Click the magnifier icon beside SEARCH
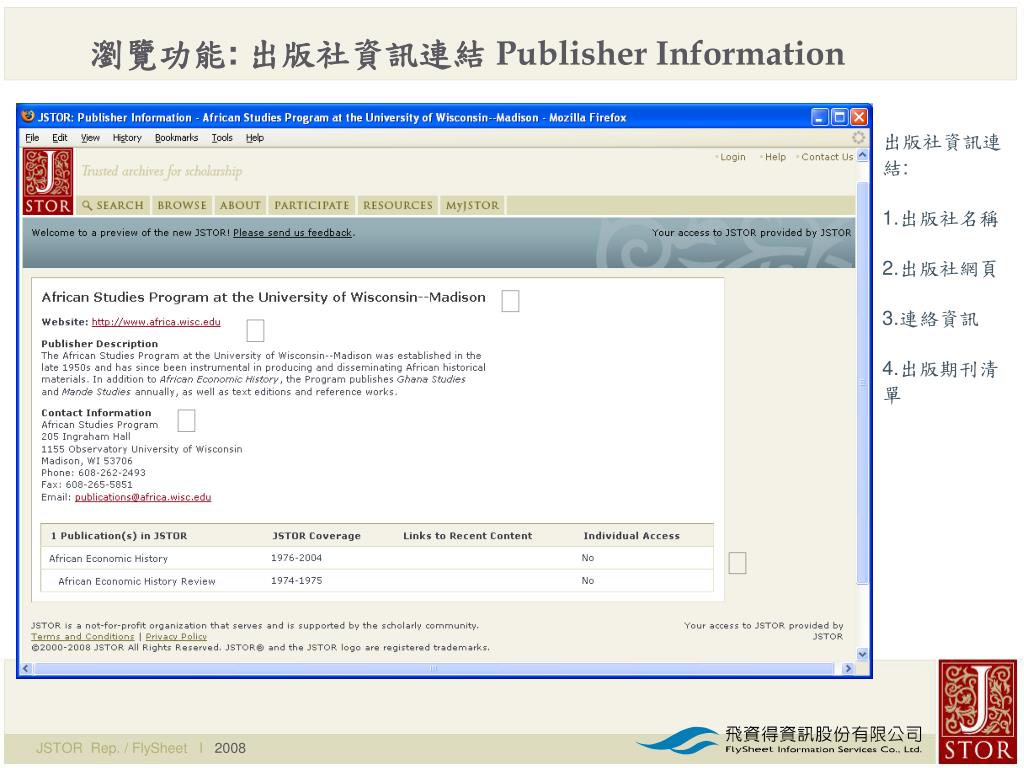 (x=87, y=205)
